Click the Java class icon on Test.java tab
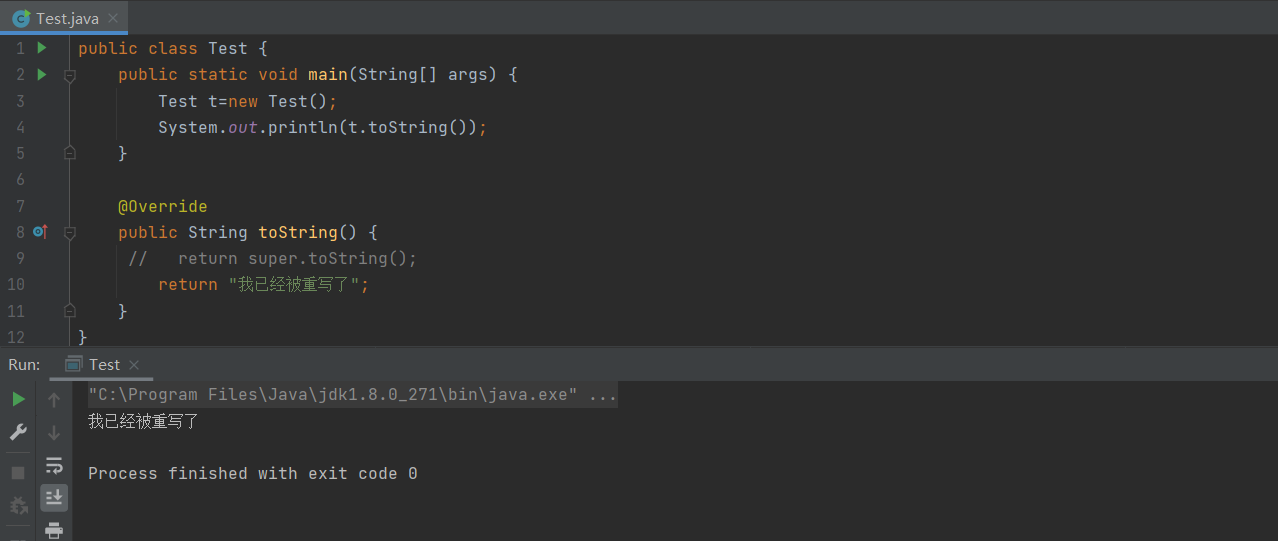Image resolution: width=1278 pixels, height=541 pixels. point(21,18)
